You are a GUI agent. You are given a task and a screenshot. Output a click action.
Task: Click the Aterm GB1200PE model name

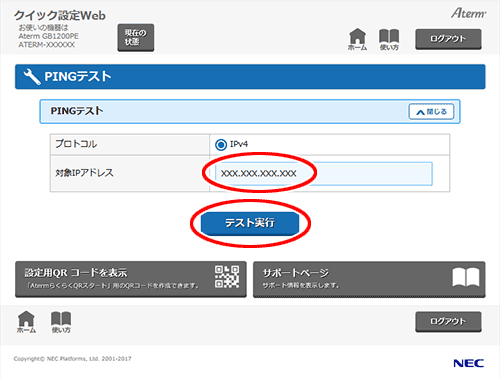coord(49,36)
